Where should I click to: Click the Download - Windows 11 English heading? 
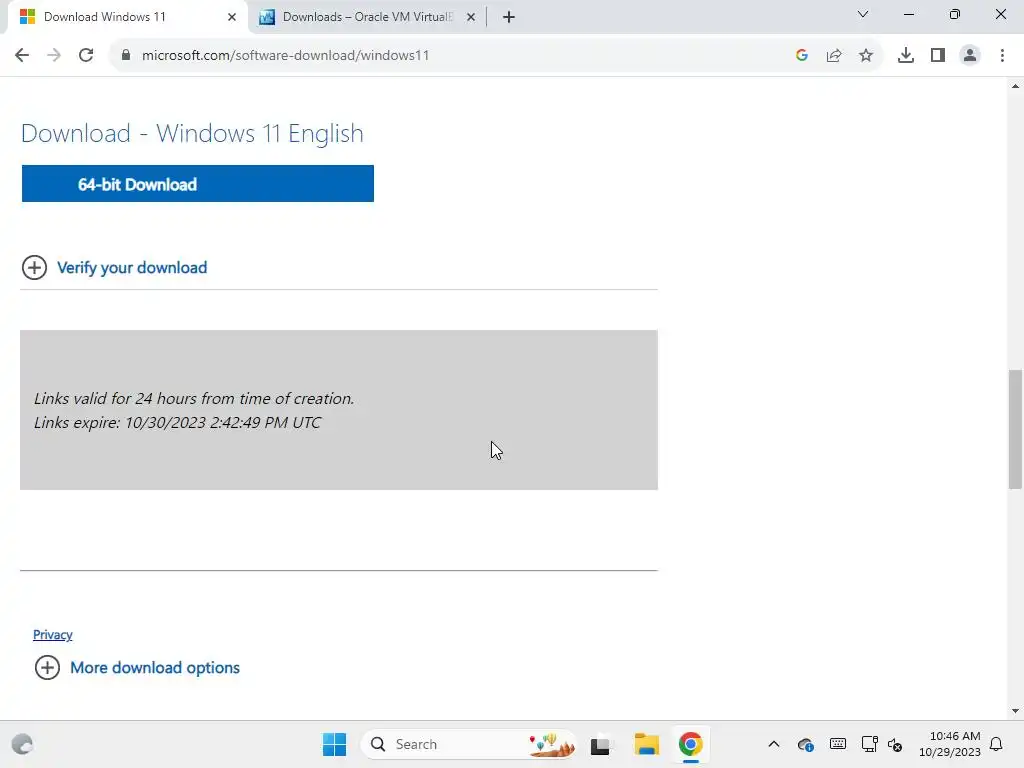click(192, 133)
